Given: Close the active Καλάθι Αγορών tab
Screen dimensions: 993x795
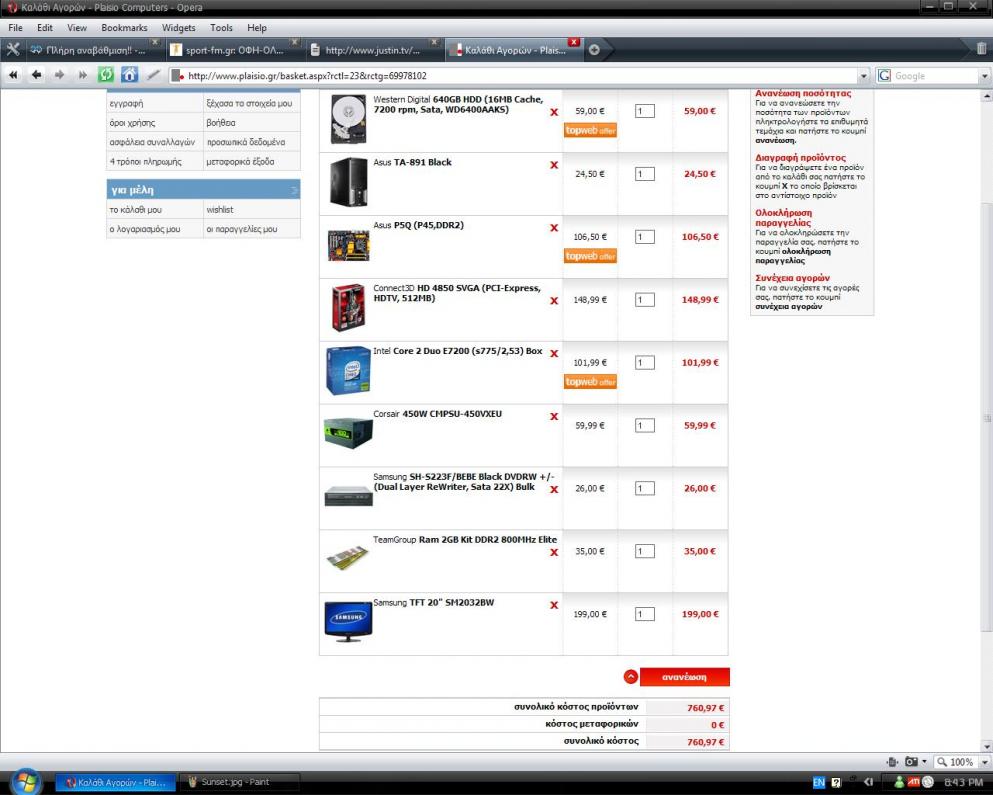Looking at the screenshot, I should pyautogui.click(x=574, y=42).
